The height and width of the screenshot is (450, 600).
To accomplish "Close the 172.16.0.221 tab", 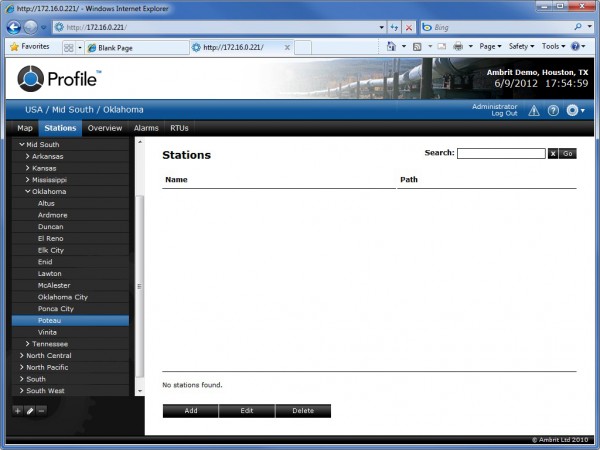I will click(x=287, y=47).
